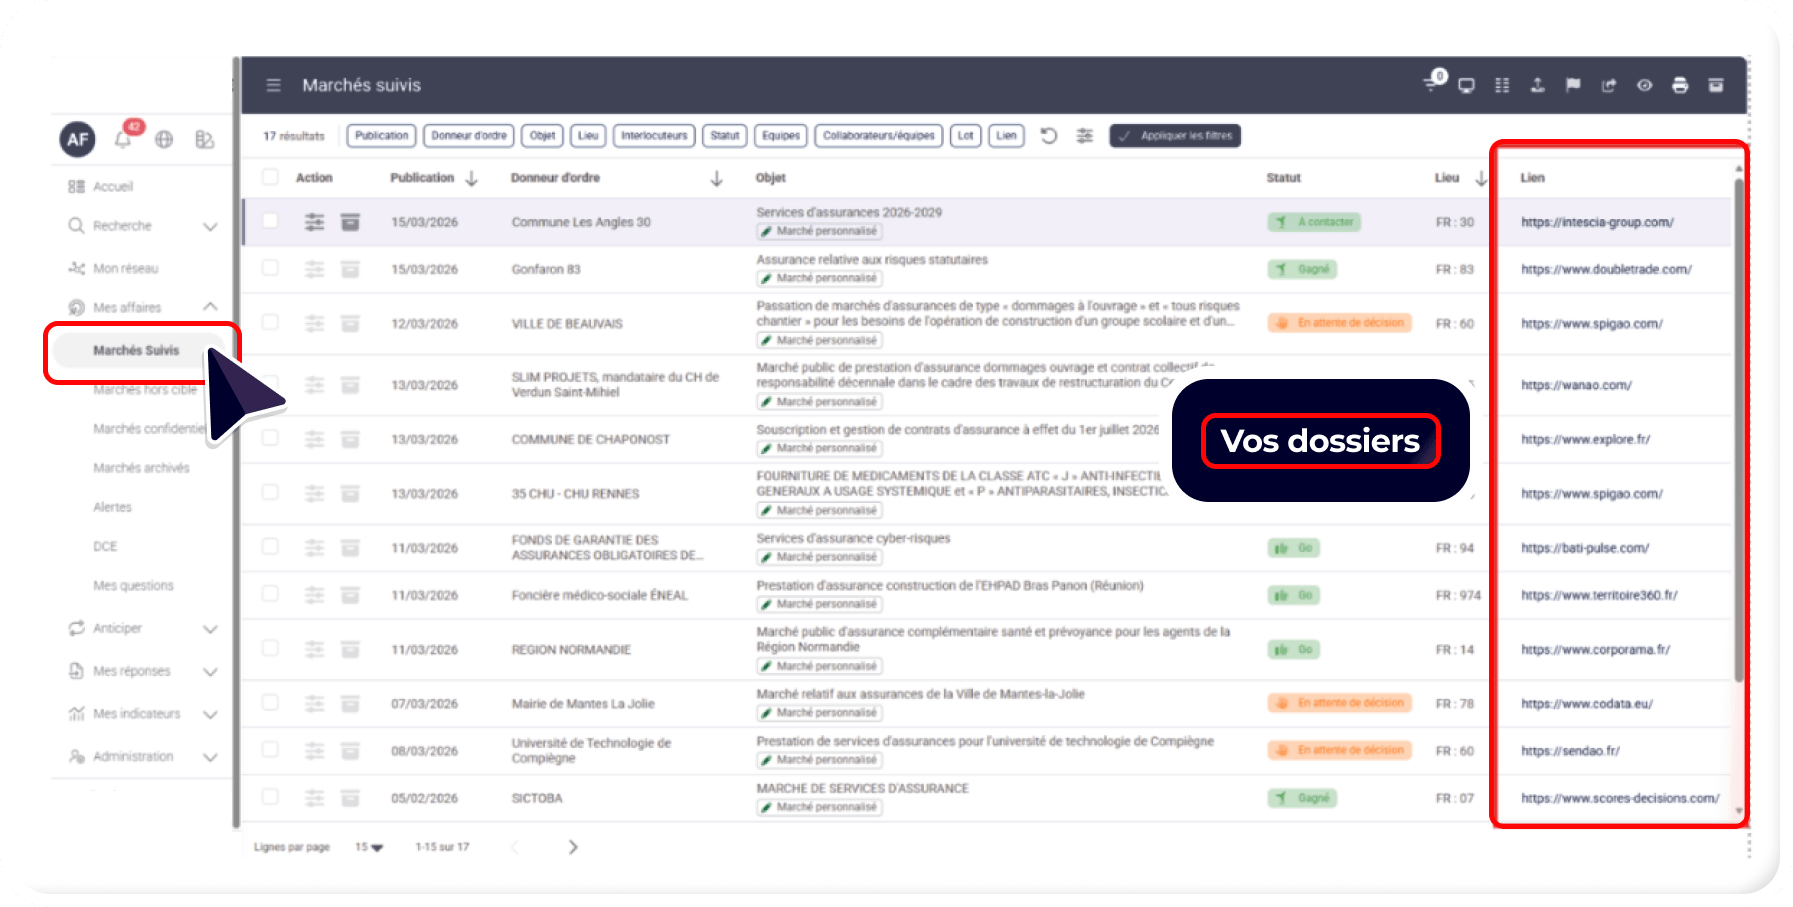Open the hamburger menu beside Marchés suivis
Image resolution: width=1793 pixels, height=907 pixels.
coord(273,86)
